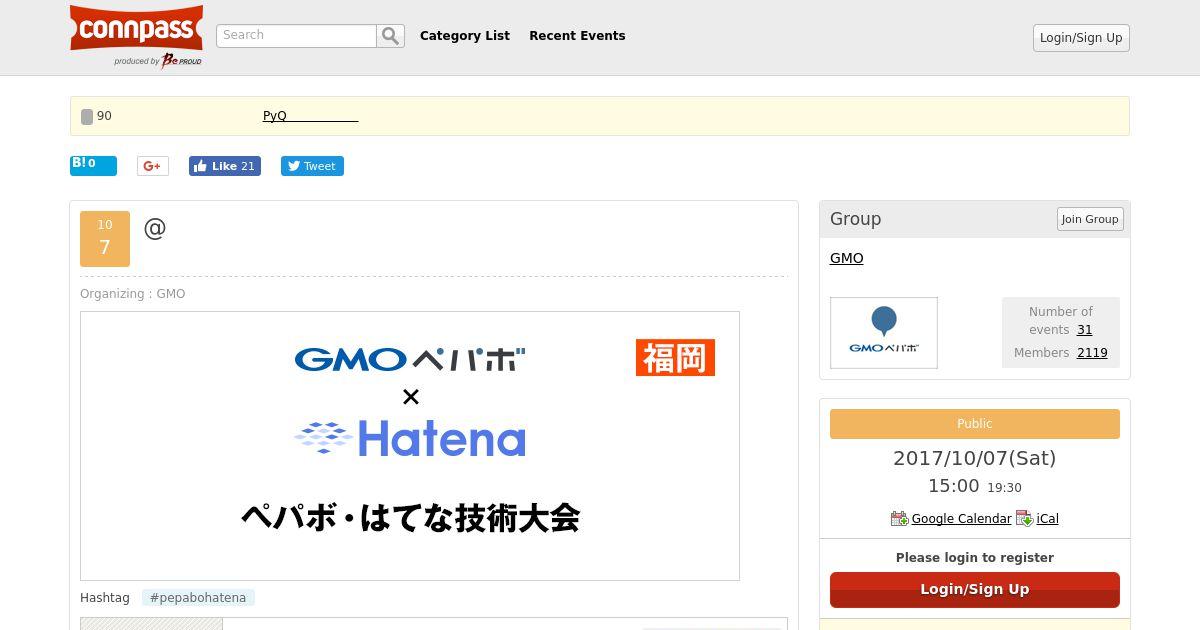The image size is (1200, 630).
Task: Click the red Login/Sign Up register button
Action: pos(975,590)
